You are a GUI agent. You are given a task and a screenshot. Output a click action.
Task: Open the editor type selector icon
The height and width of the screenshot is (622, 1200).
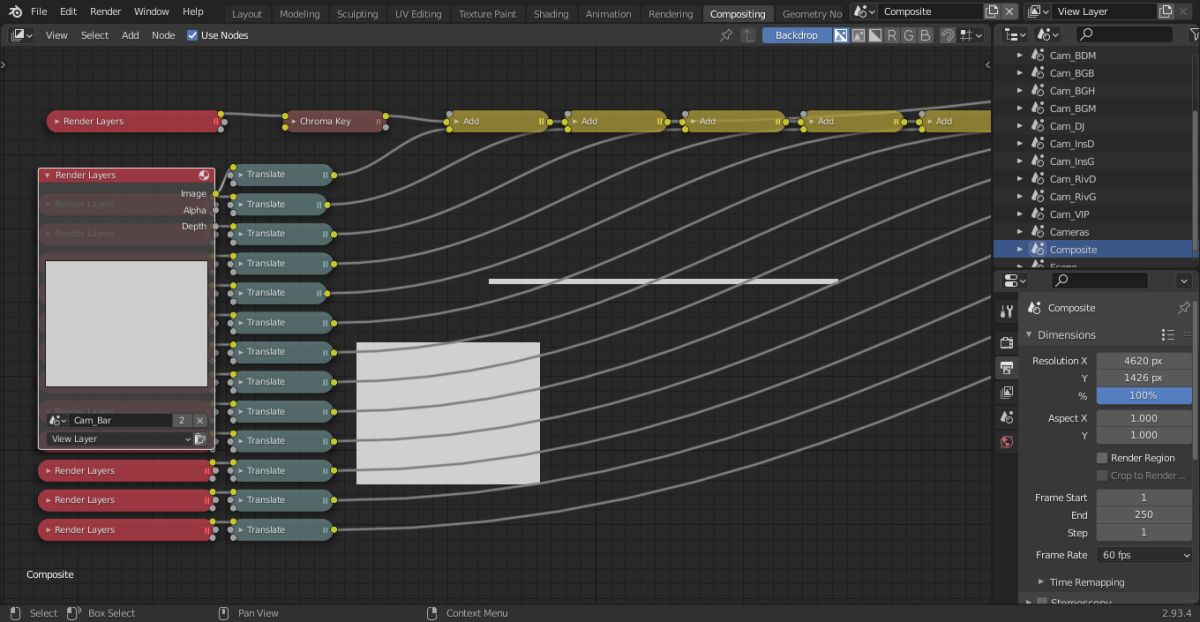click(x=21, y=35)
